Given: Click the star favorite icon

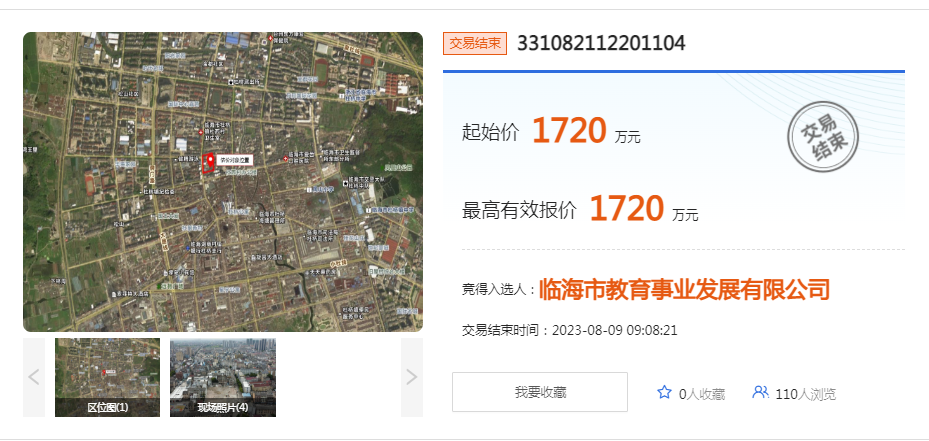Looking at the screenshot, I should pyautogui.click(x=664, y=392).
